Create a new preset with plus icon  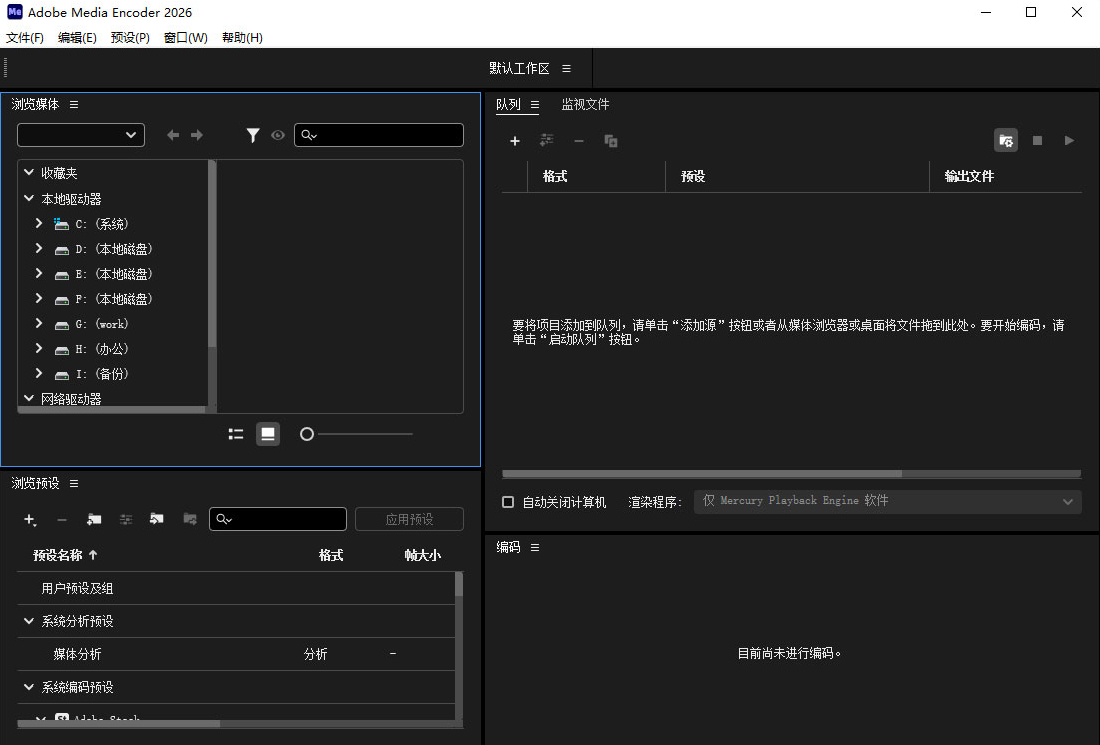30,519
